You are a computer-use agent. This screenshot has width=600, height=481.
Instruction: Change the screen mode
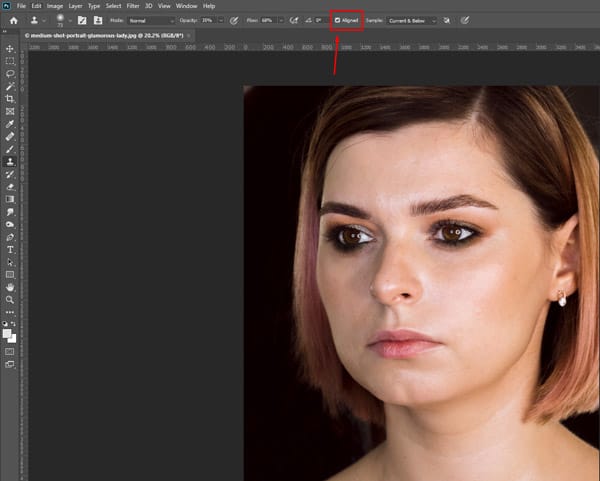(10, 364)
